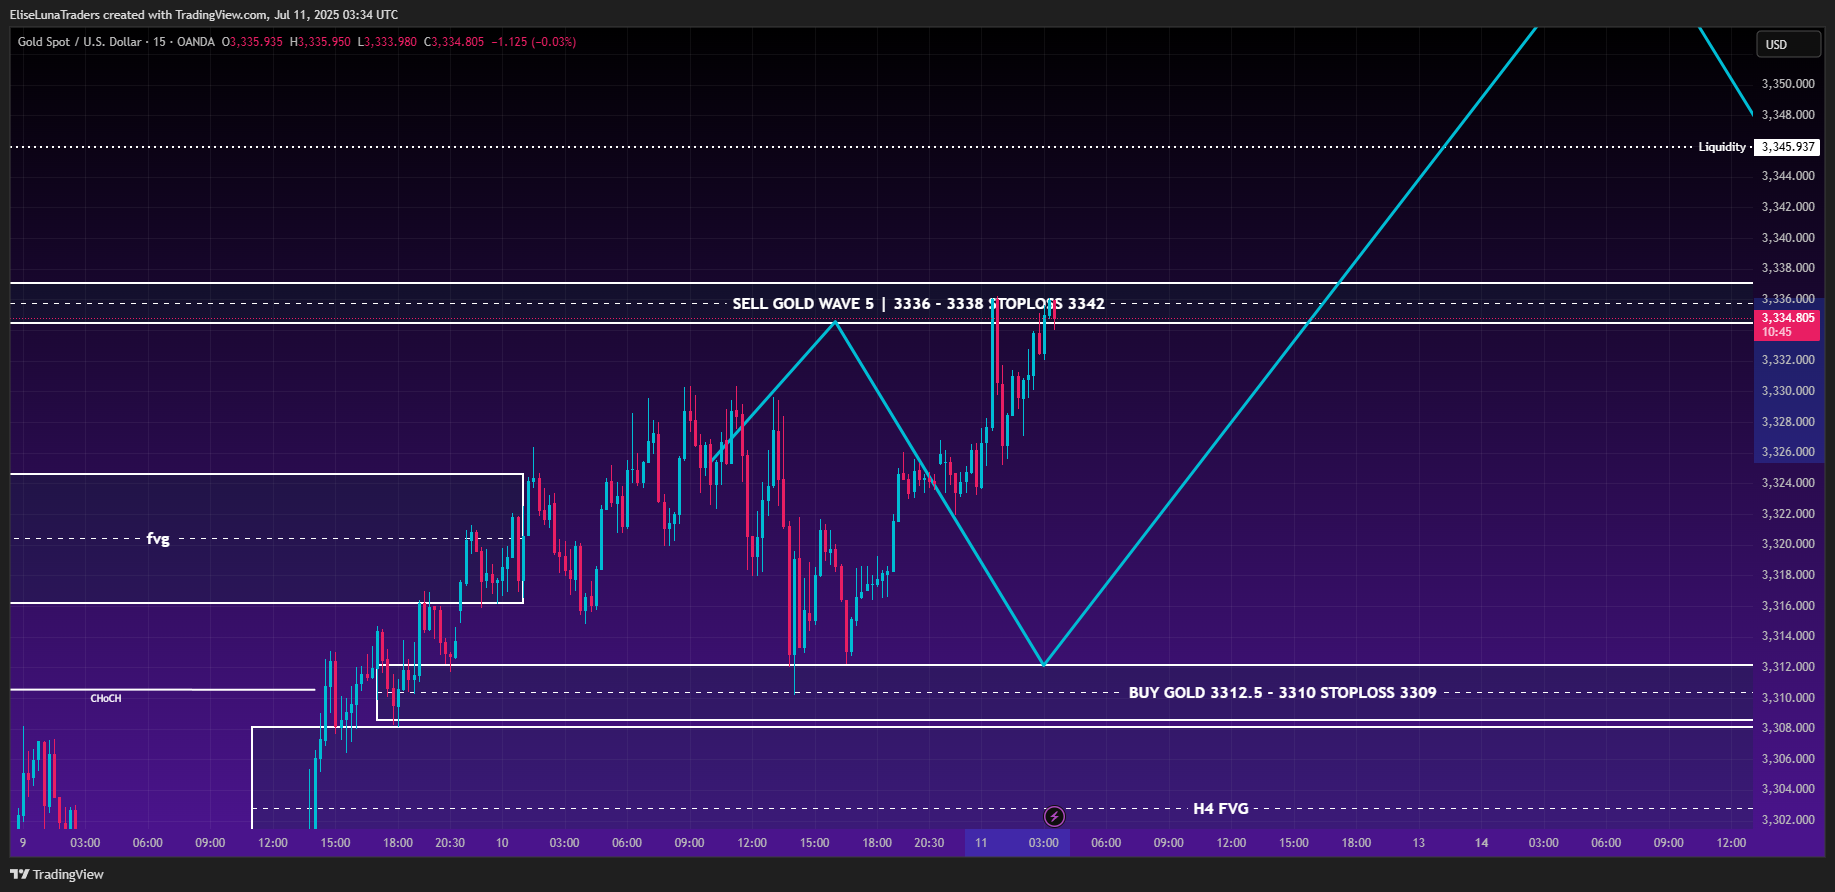Click the change value −1.125 (−0.03%)
Viewport: 1835px width, 892px height.
coord(534,42)
